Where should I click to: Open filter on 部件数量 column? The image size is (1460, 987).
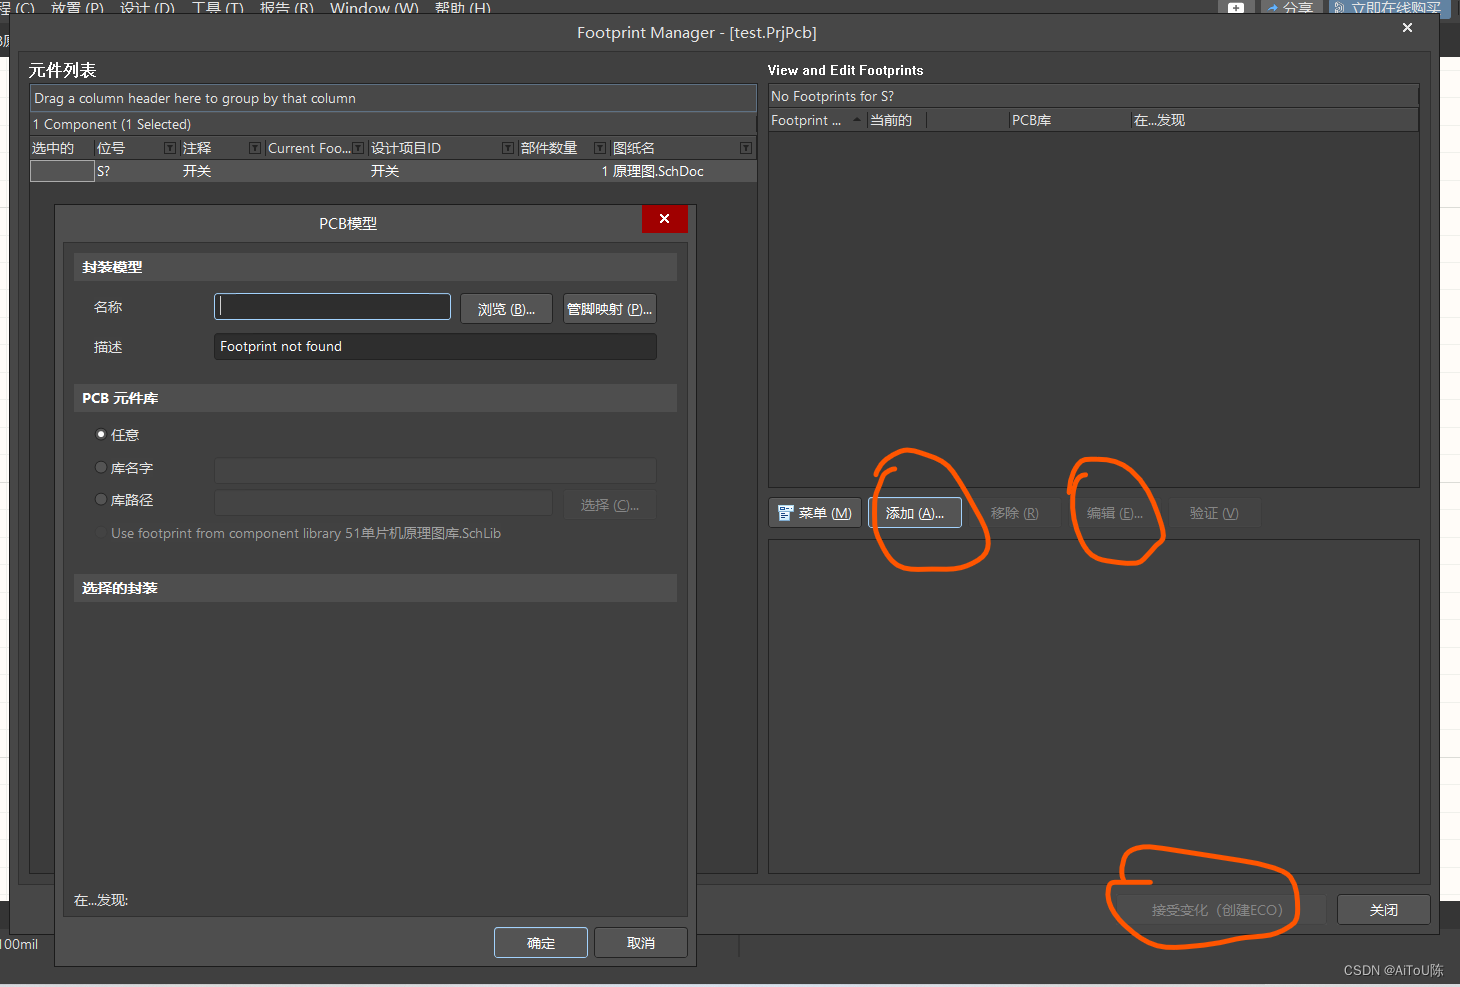pyautogui.click(x=600, y=148)
